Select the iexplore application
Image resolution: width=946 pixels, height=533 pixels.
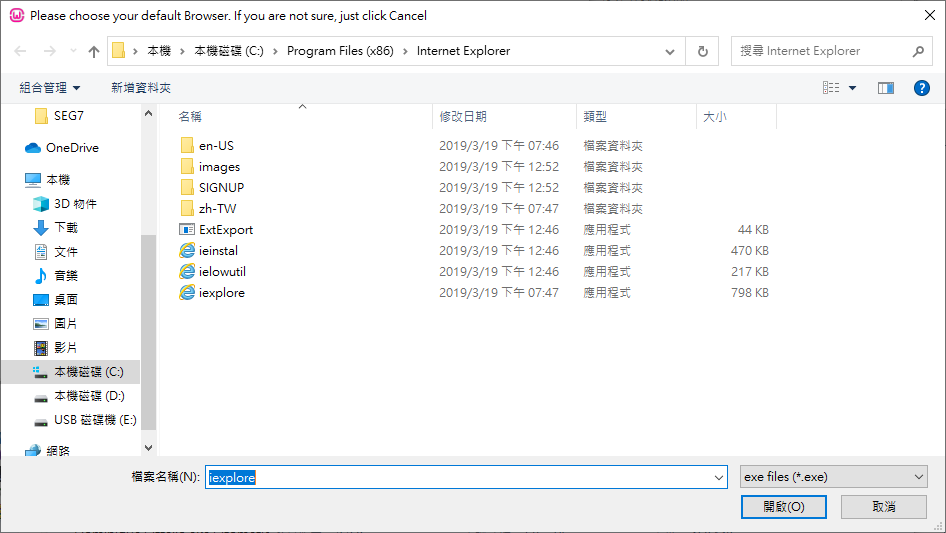[212, 293]
